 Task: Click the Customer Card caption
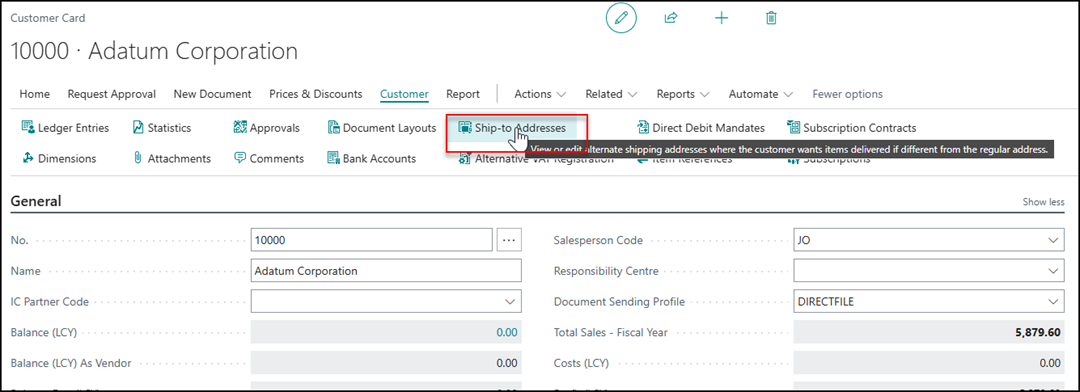[48, 18]
